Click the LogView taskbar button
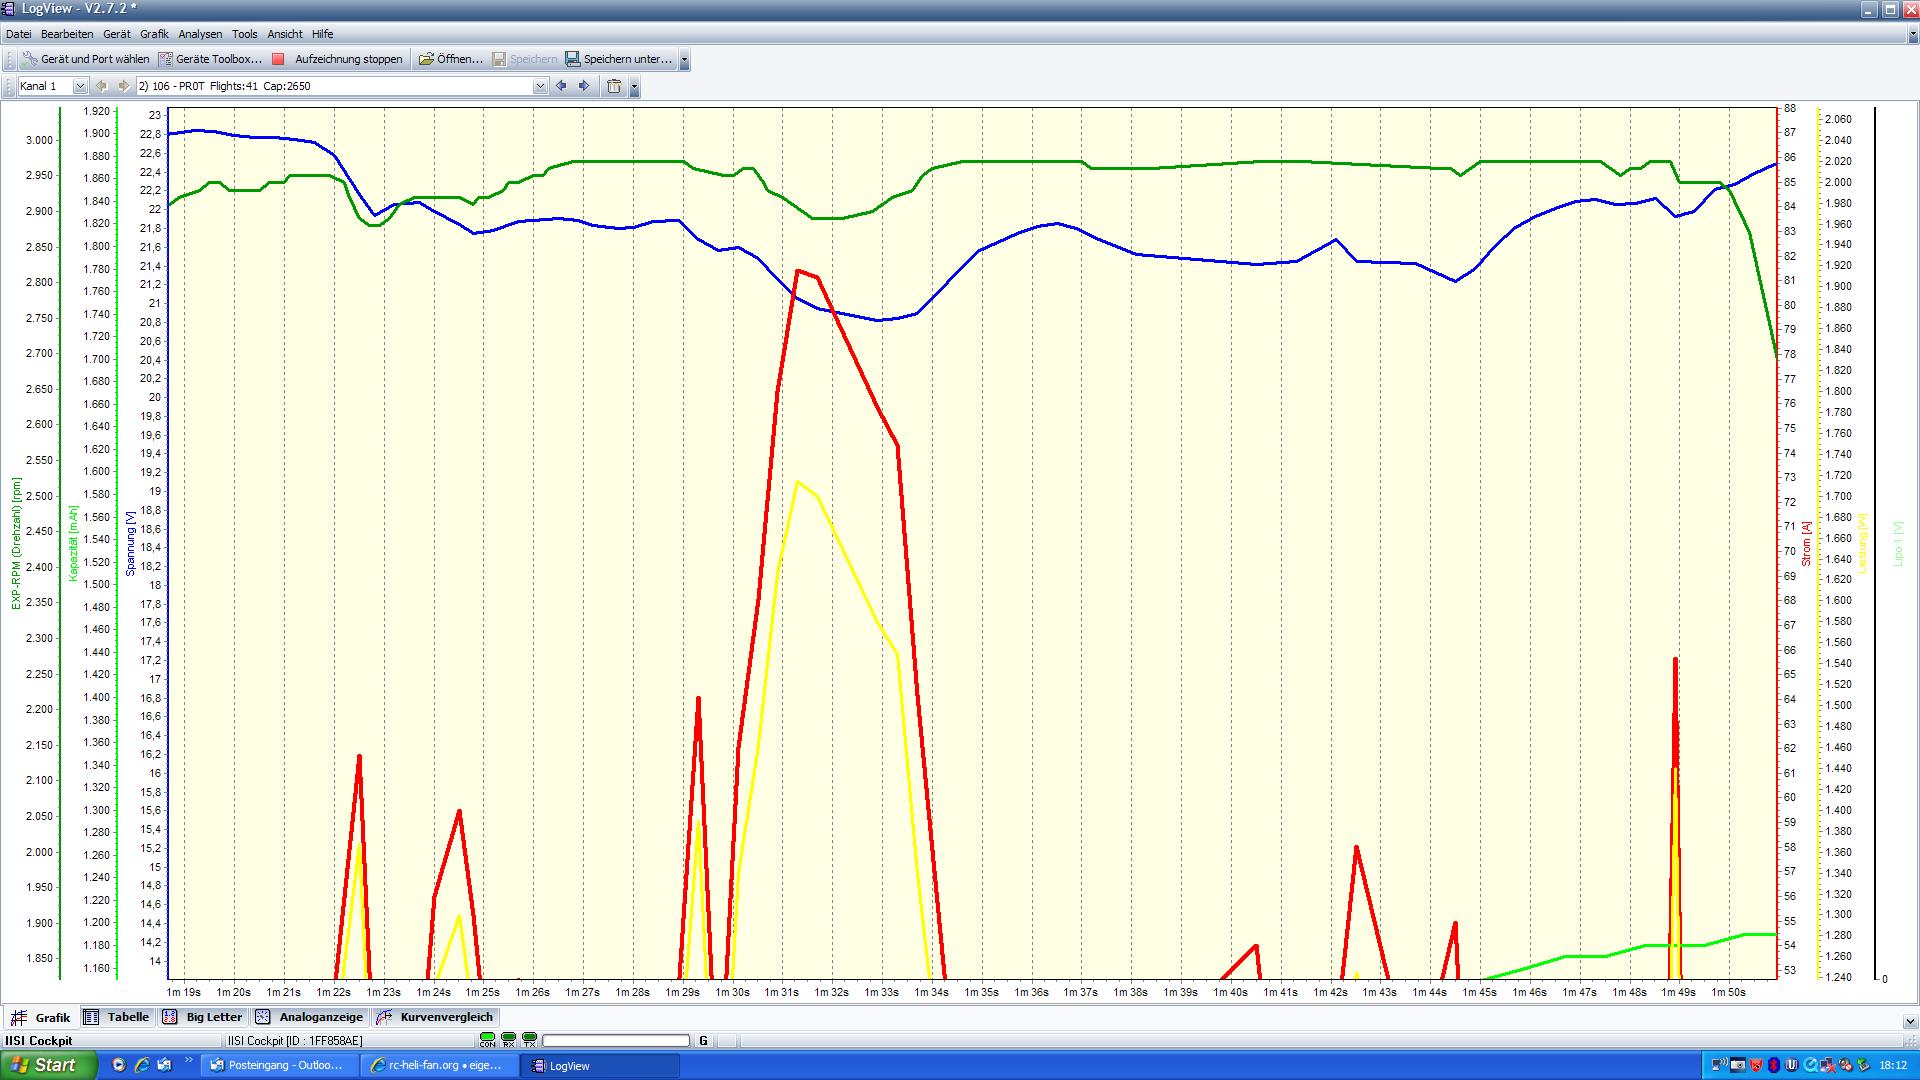Image resolution: width=1920 pixels, height=1080 pixels. tap(600, 1066)
